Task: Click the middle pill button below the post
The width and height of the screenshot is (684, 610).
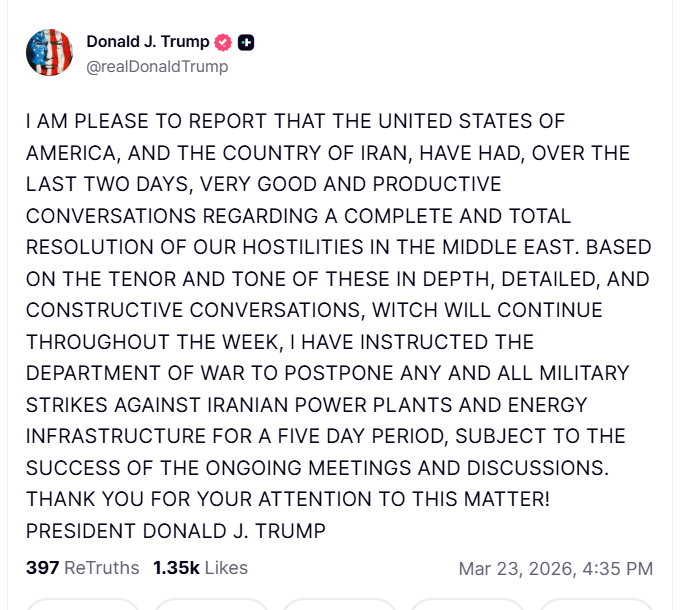Action: pos(340,603)
